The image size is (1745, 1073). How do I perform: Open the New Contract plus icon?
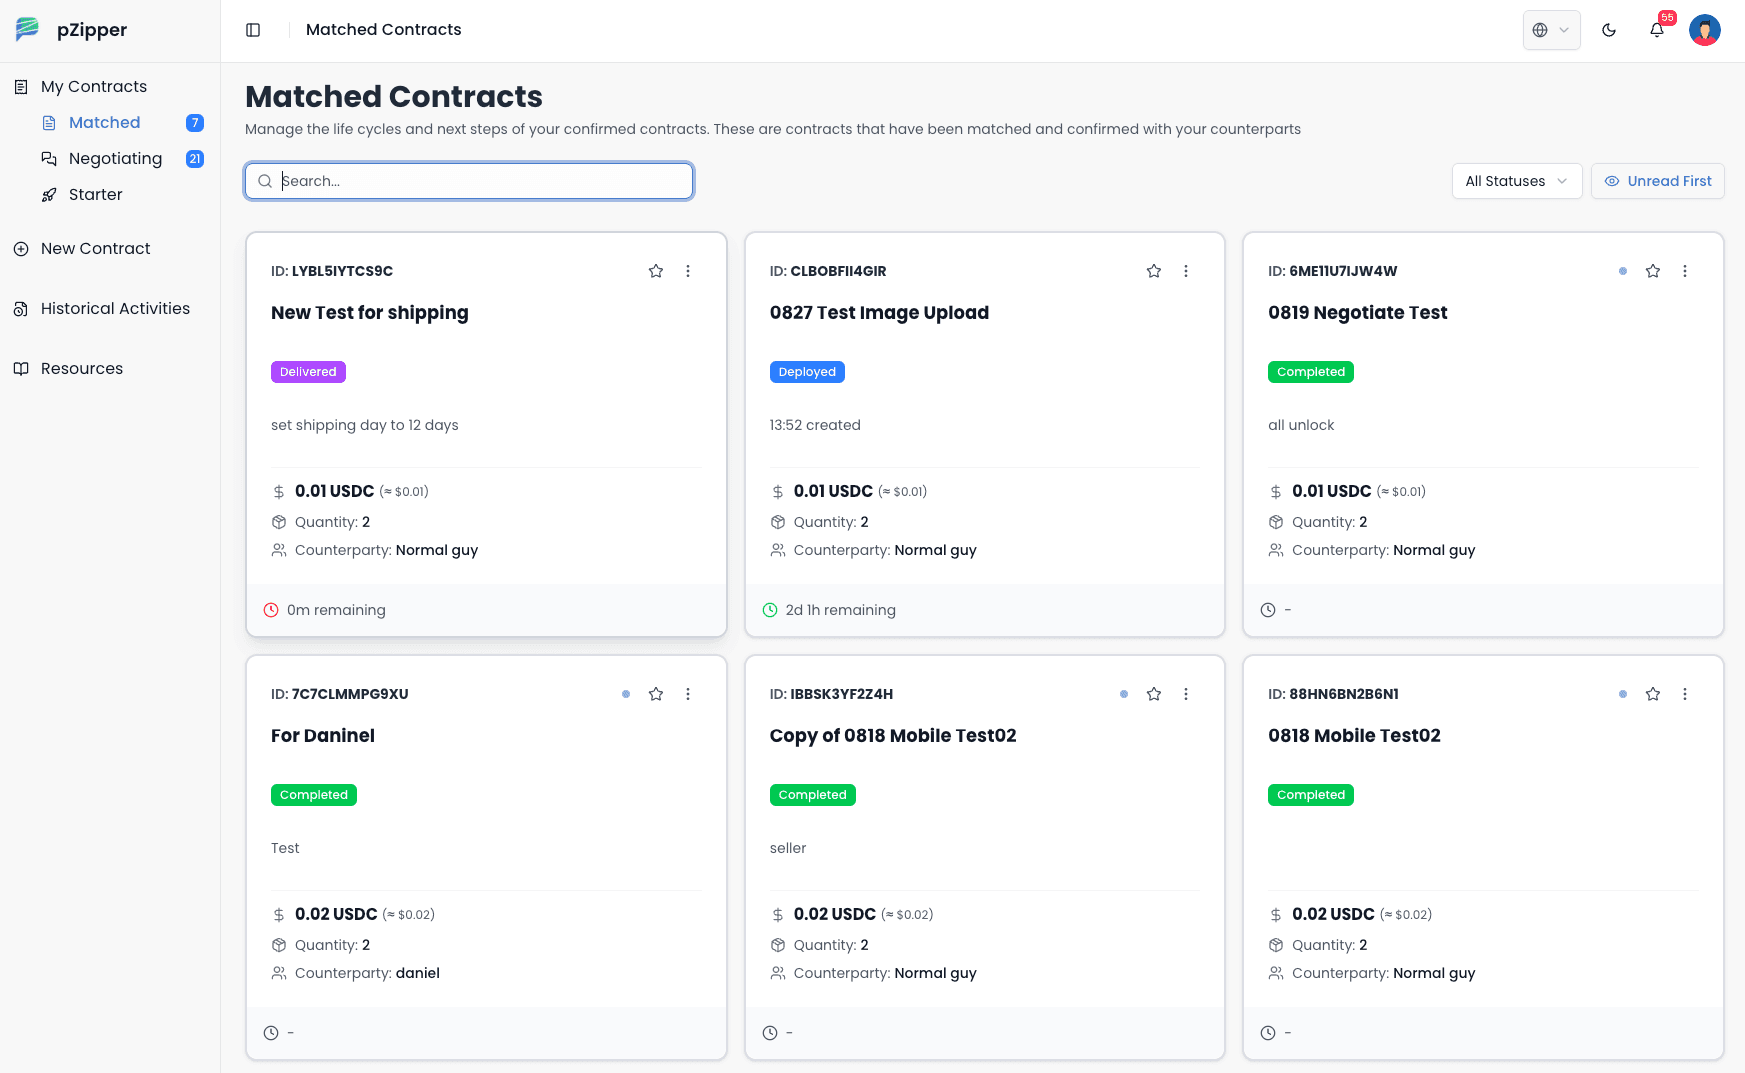[21, 248]
